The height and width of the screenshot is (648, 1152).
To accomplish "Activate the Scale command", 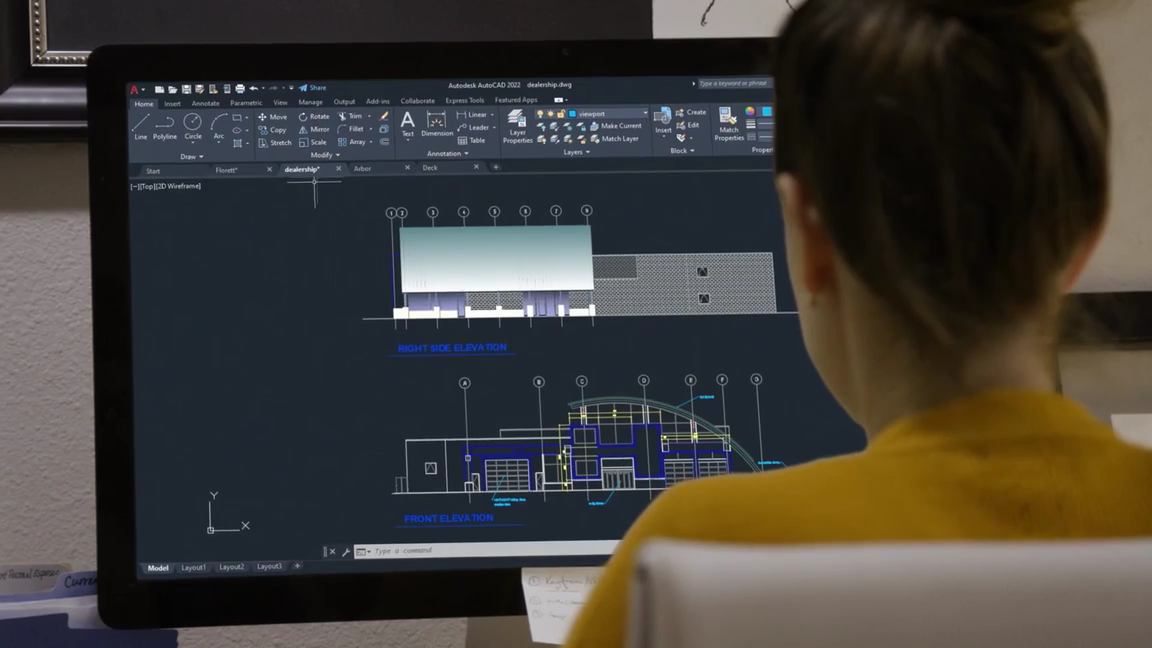I will pos(312,143).
